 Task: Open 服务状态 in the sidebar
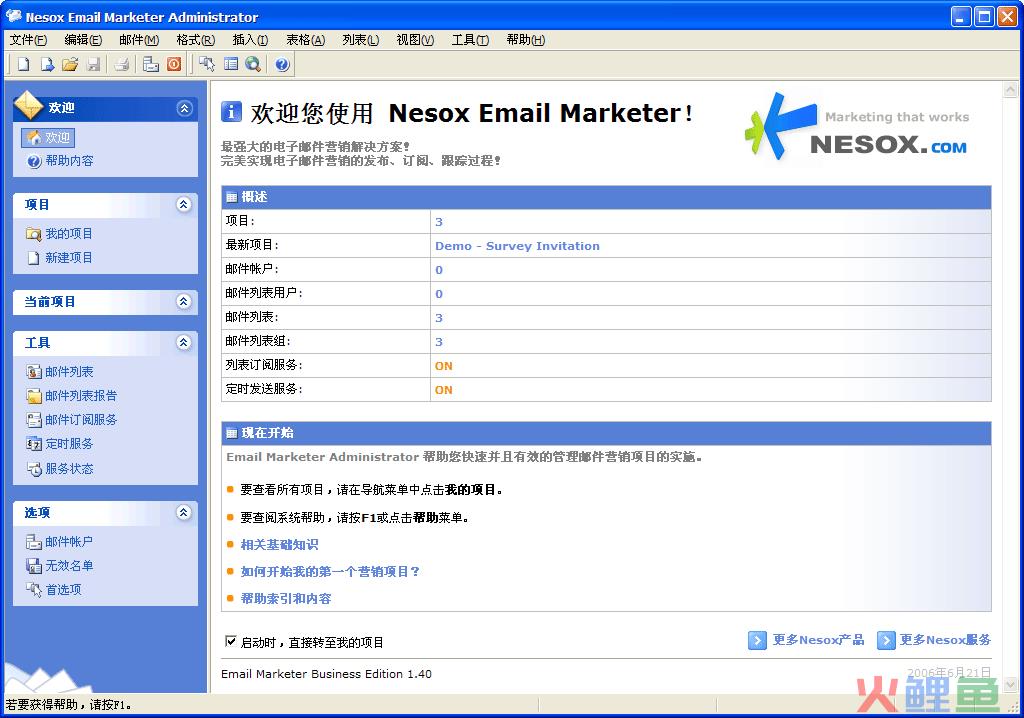tap(59, 468)
